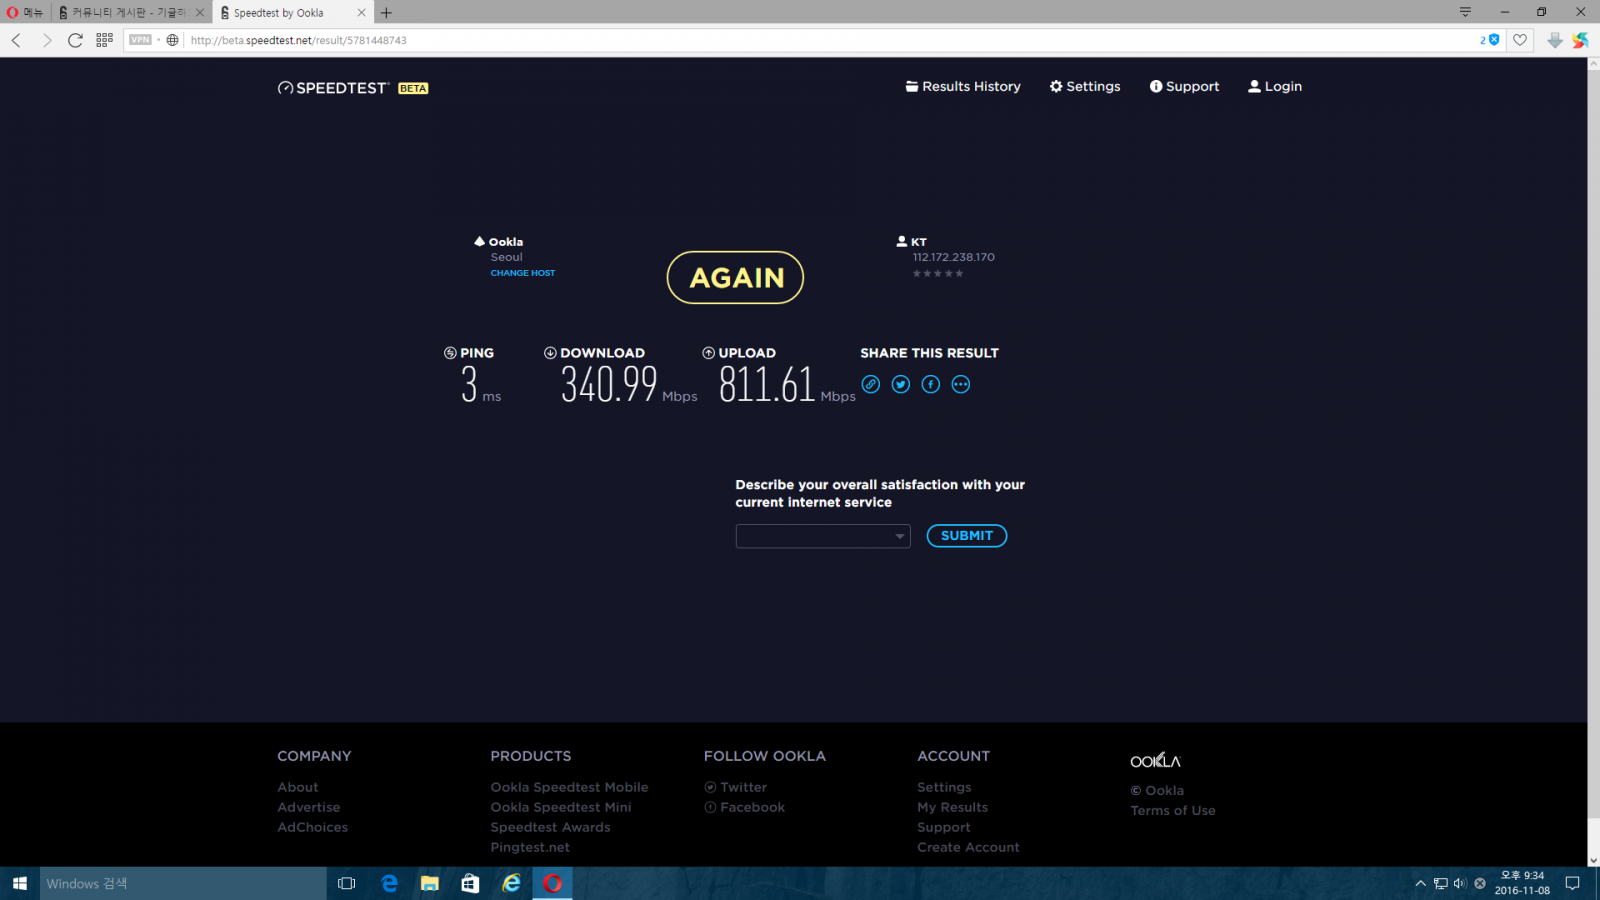Open Results History

963,87
